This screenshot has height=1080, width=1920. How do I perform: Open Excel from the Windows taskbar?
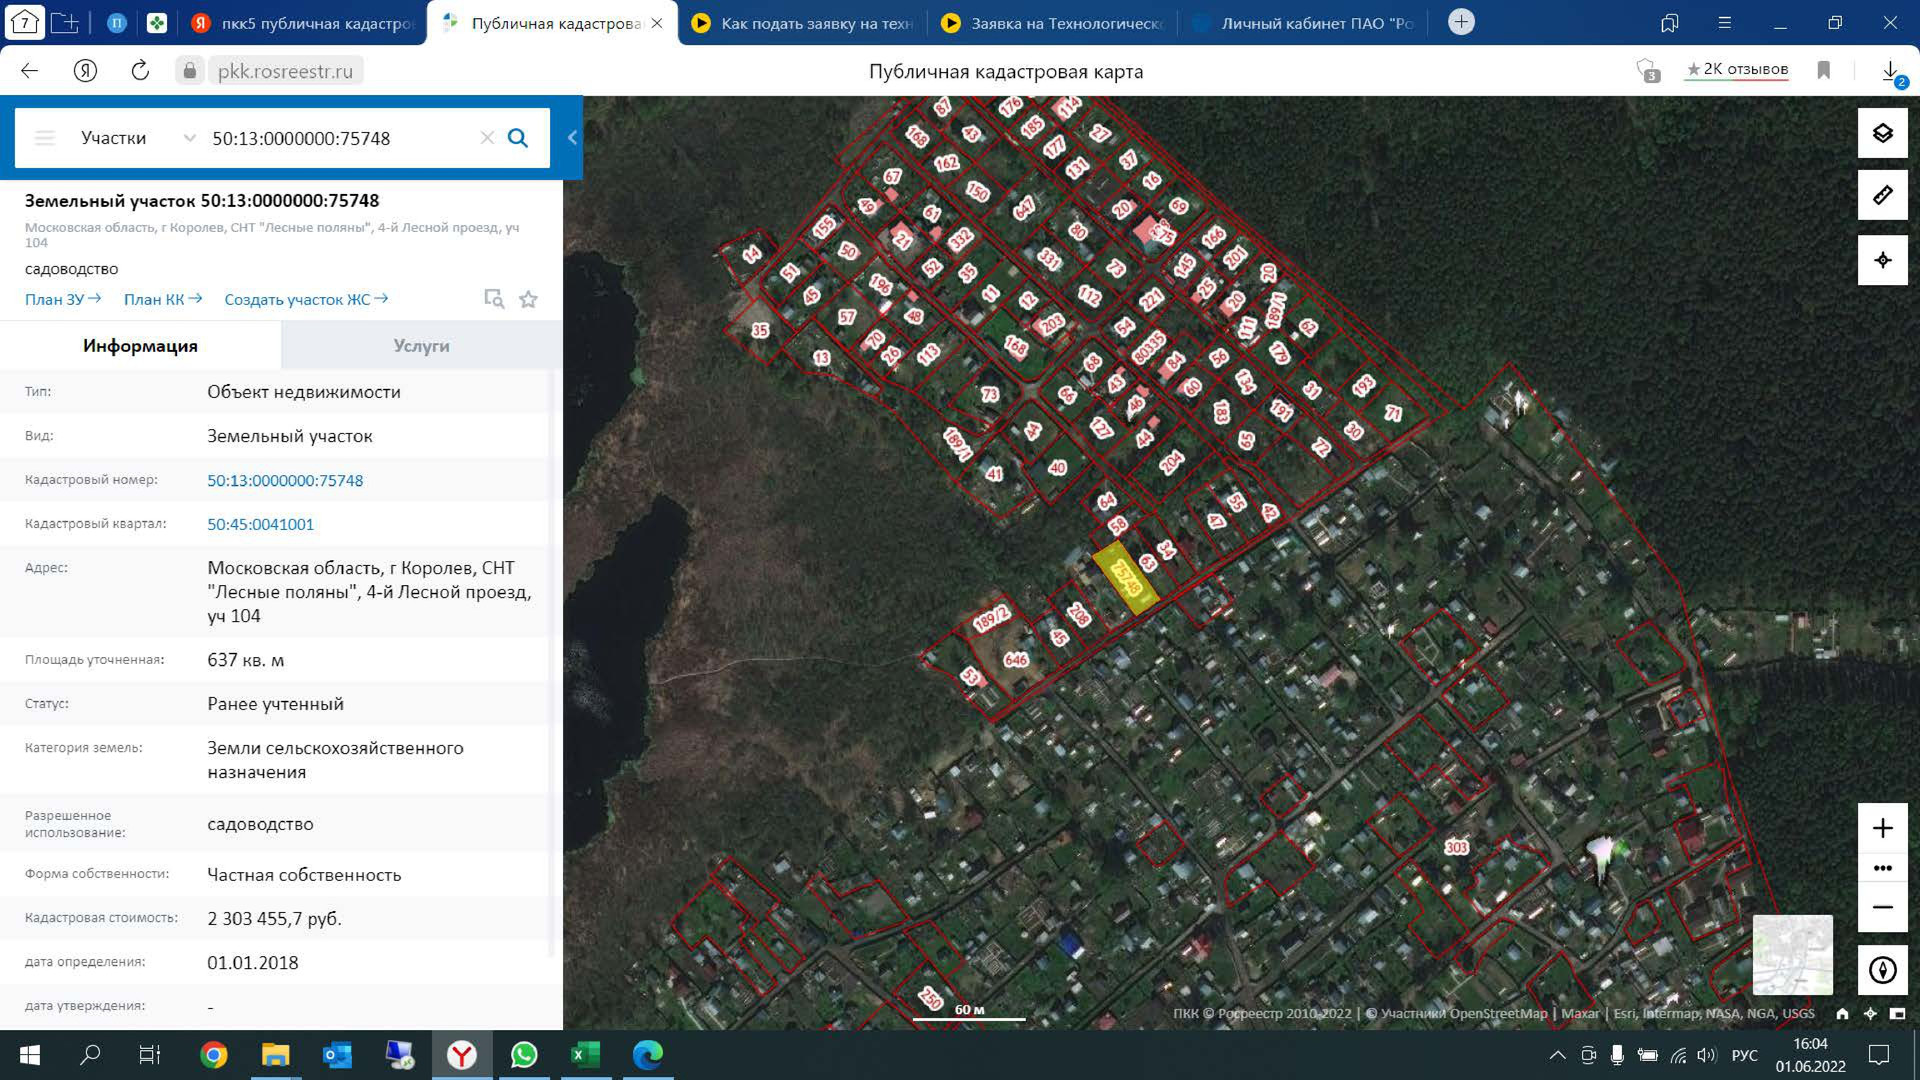tap(585, 1055)
